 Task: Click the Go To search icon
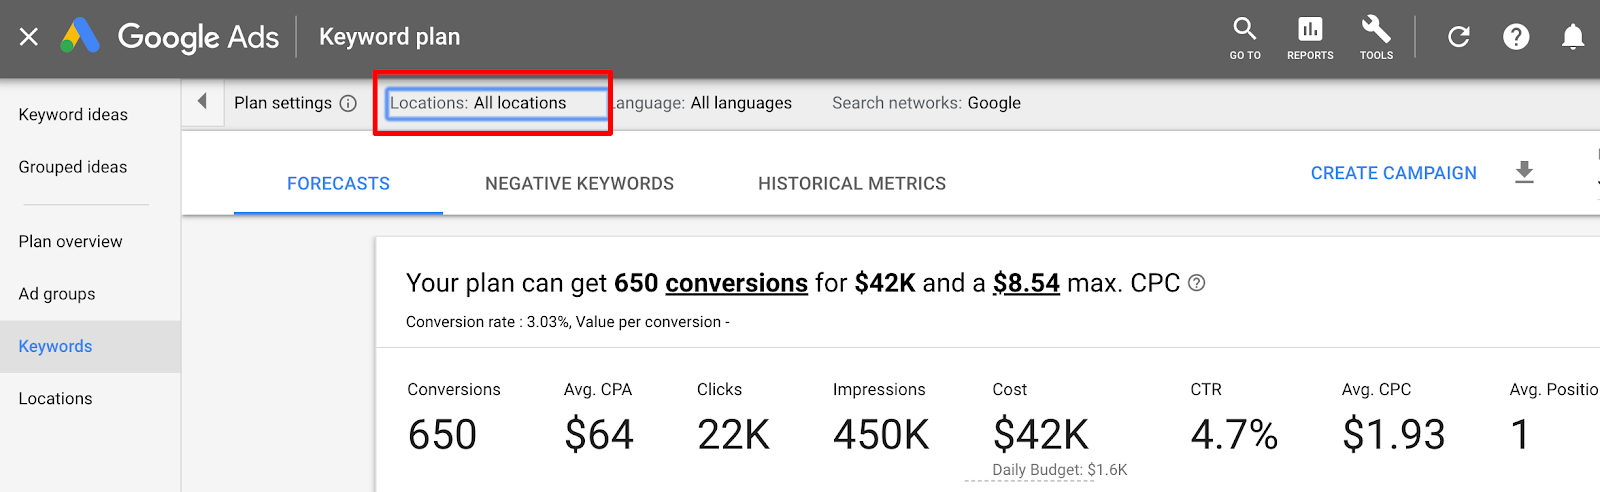(1245, 29)
